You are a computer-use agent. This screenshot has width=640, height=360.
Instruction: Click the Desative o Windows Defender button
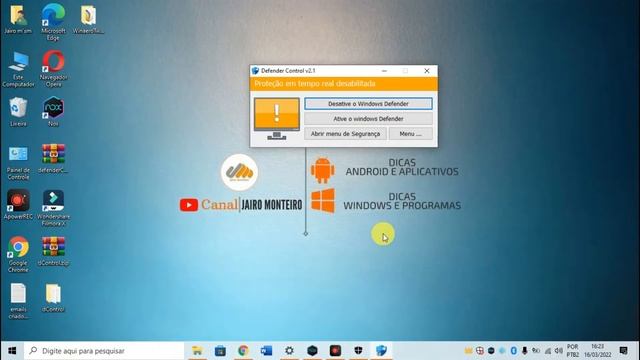pyautogui.click(x=368, y=104)
